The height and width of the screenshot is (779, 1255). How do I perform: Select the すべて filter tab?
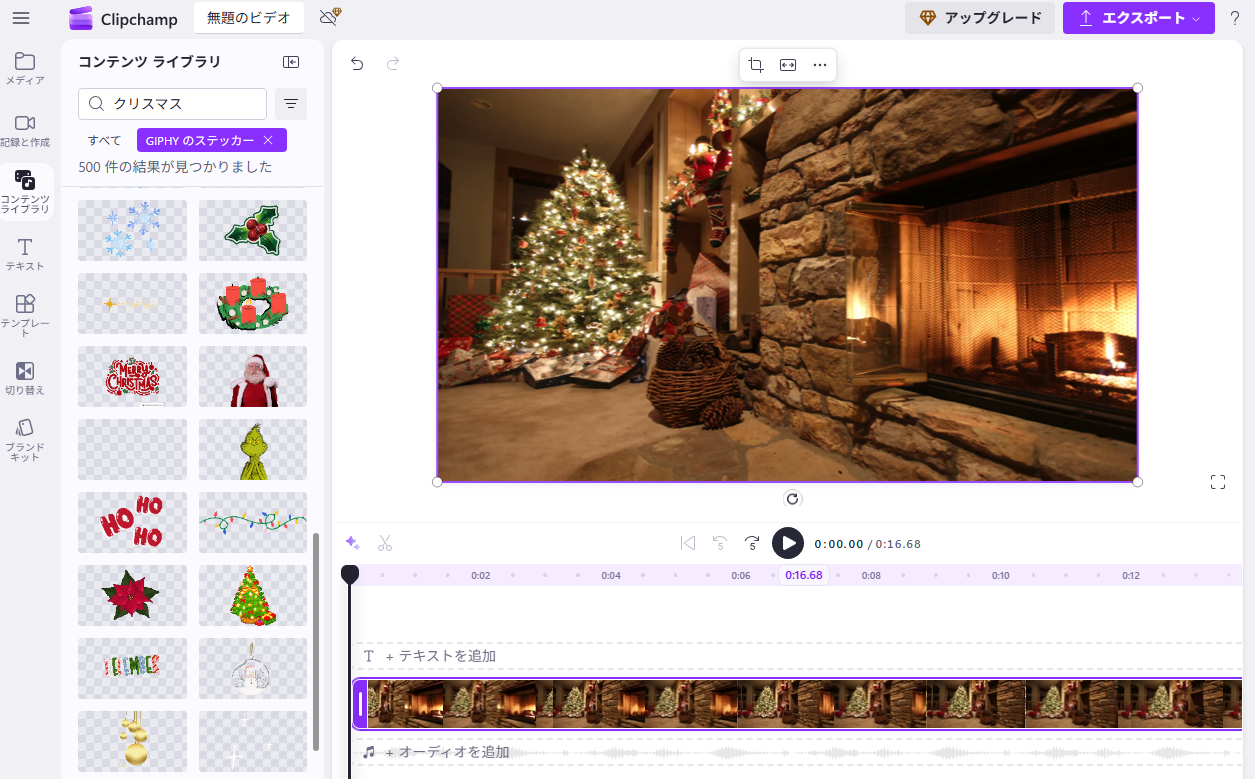click(104, 140)
